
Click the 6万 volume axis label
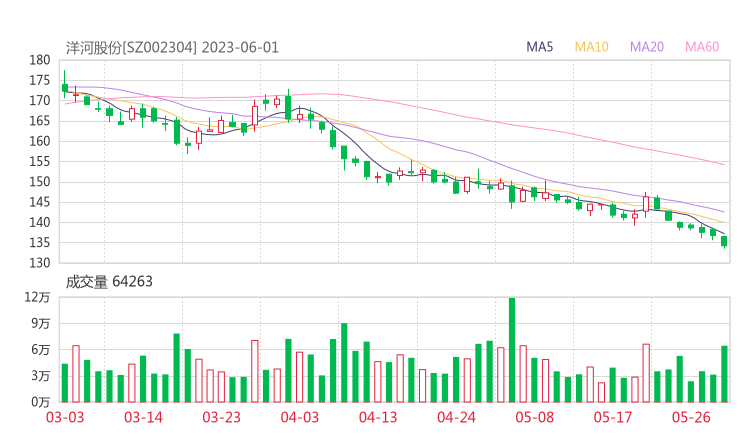(41, 350)
